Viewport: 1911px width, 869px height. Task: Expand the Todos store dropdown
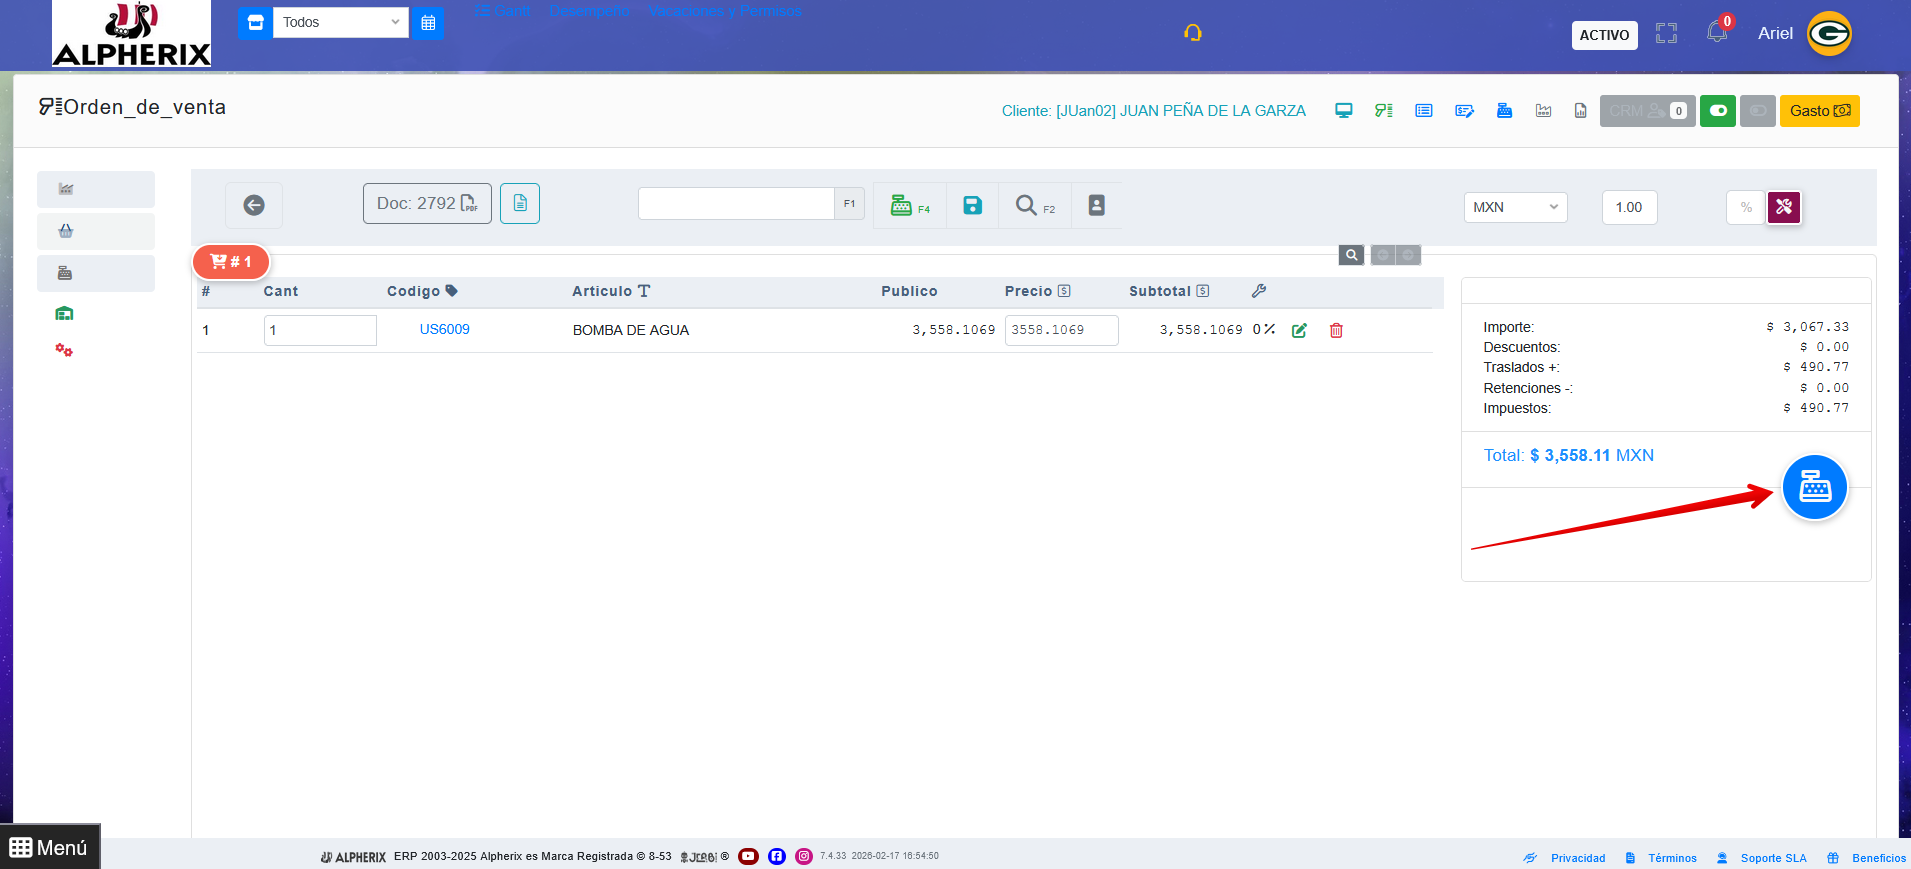340,22
